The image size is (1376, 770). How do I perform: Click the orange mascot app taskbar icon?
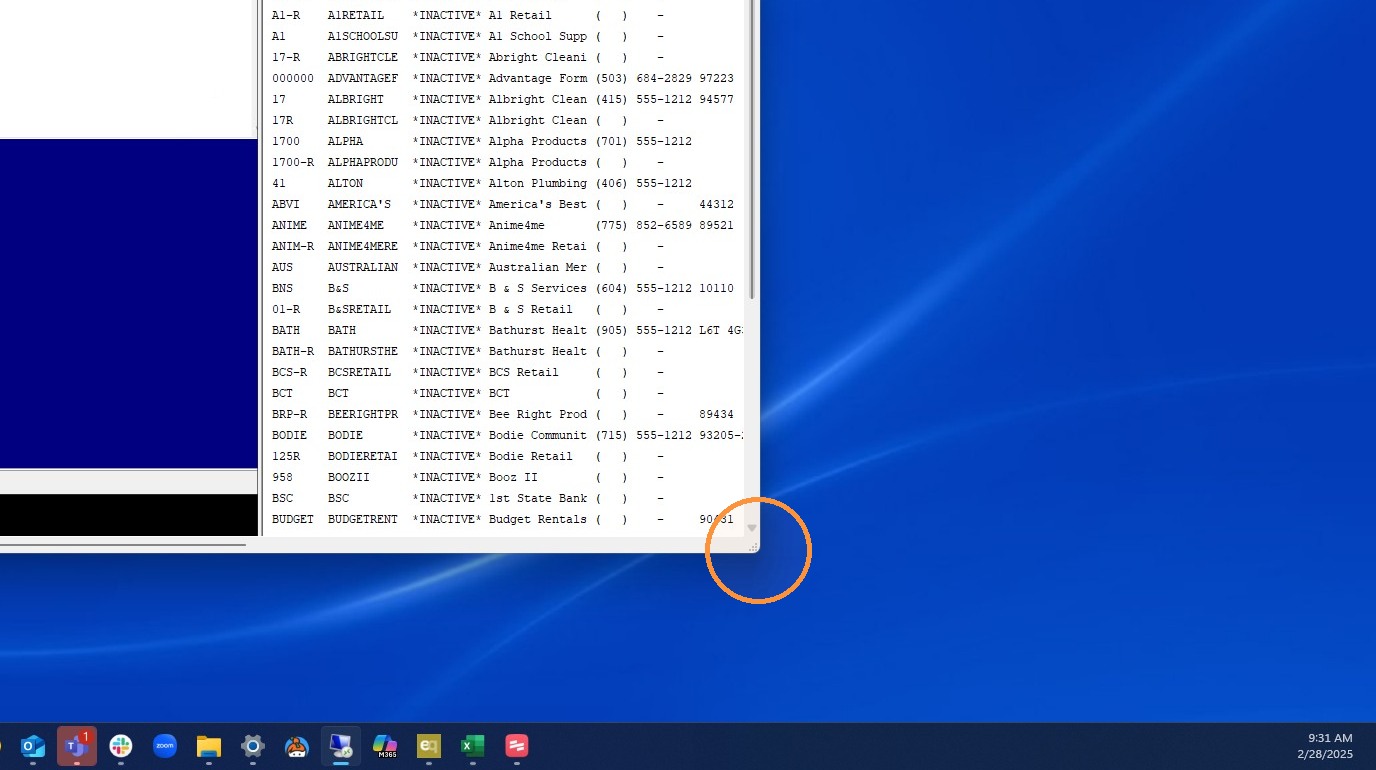[297, 746]
